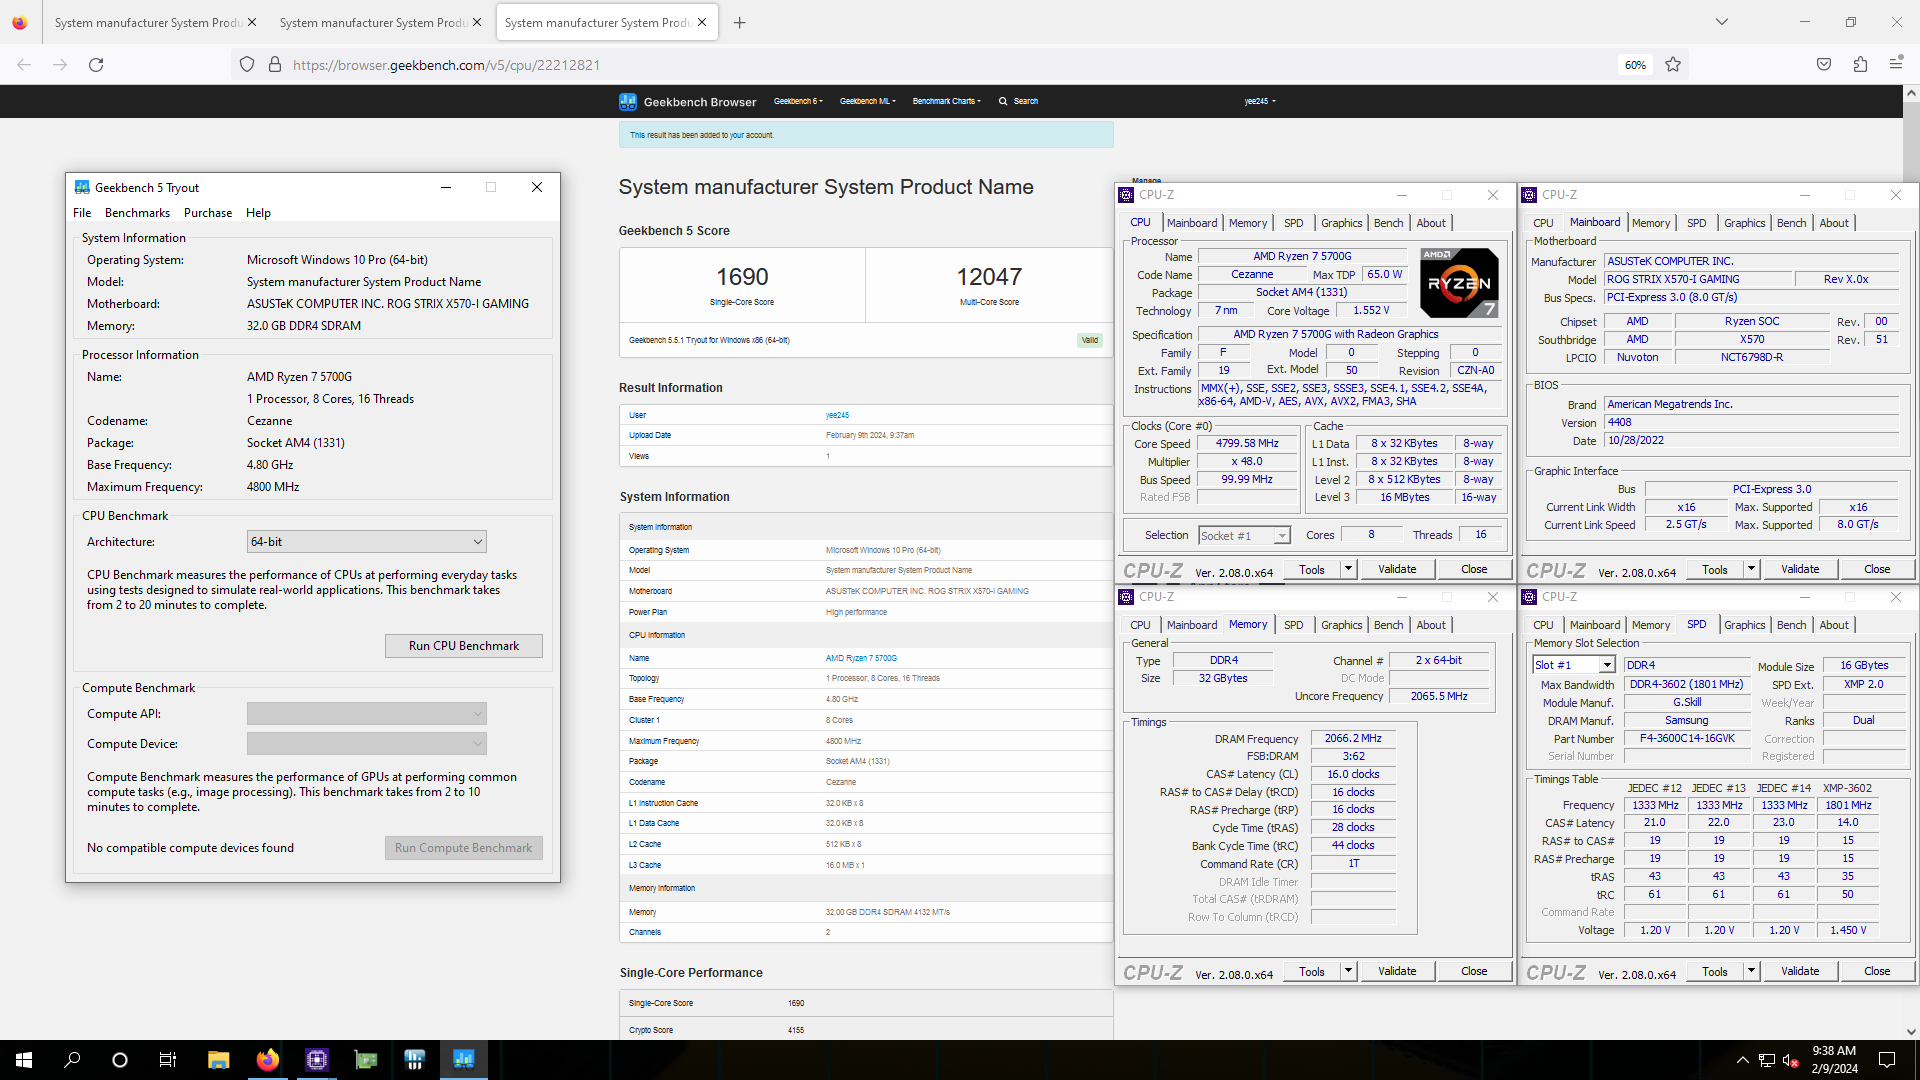Switch to CPU-Z via purple taskbar icon
Viewport: 1920px width, 1080px height.
pos(316,1060)
